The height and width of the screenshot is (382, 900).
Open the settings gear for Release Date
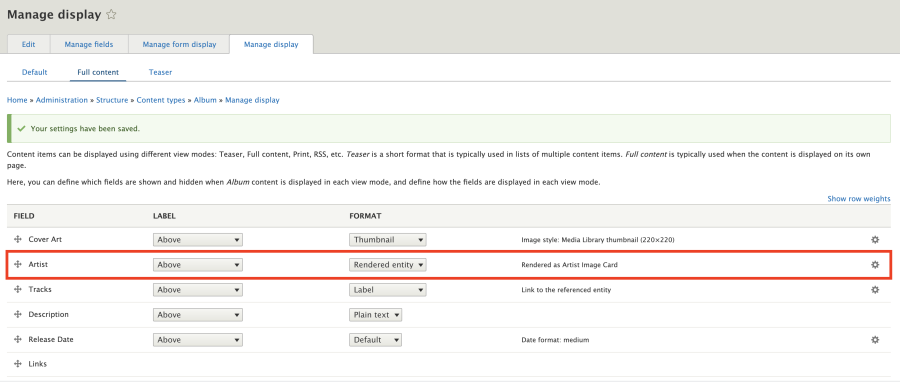click(875, 340)
